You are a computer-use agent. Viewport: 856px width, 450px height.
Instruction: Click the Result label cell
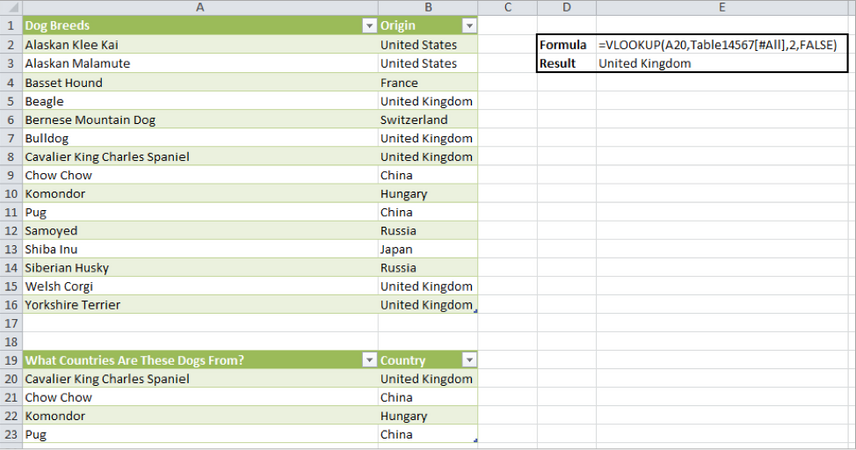567,63
